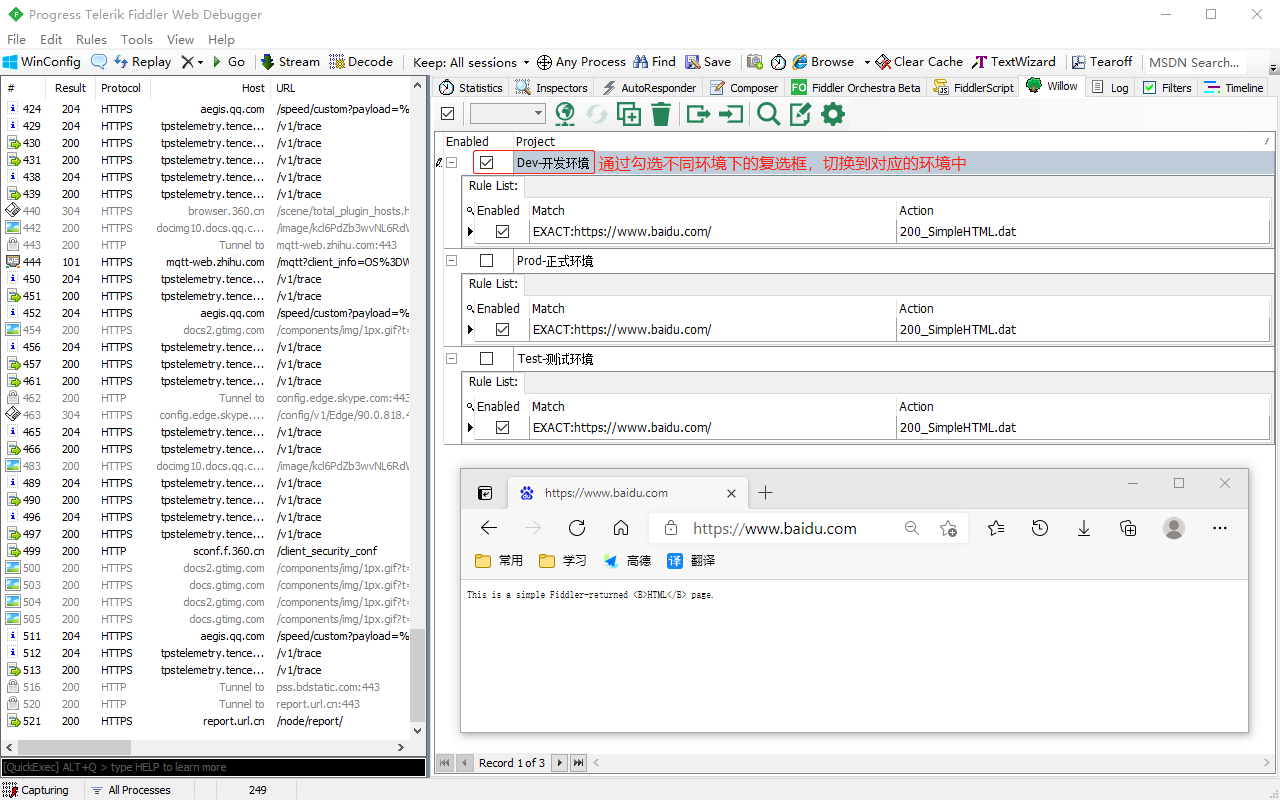Viewport: 1280px width, 800px height.
Task: Go to the next record
Action: click(x=560, y=763)
